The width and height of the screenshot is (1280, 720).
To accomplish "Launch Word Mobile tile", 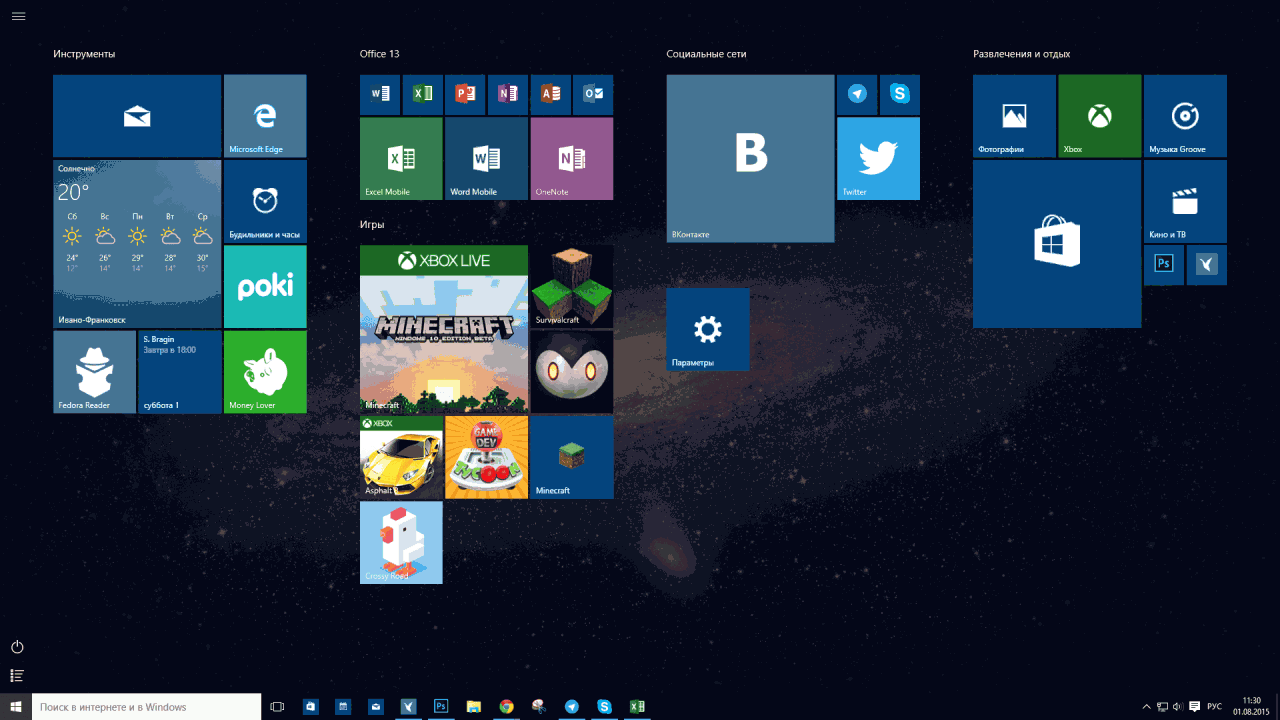I will tap(486, 158).
